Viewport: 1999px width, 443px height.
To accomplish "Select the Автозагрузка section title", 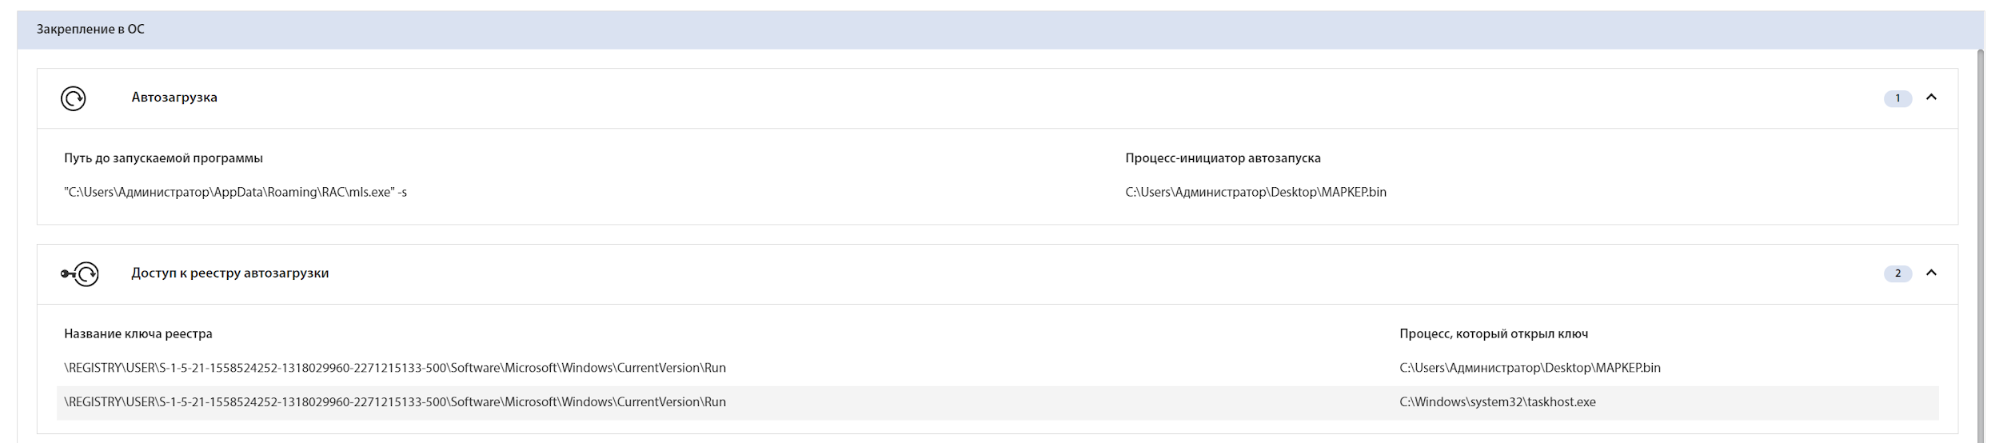I will 174,98.
